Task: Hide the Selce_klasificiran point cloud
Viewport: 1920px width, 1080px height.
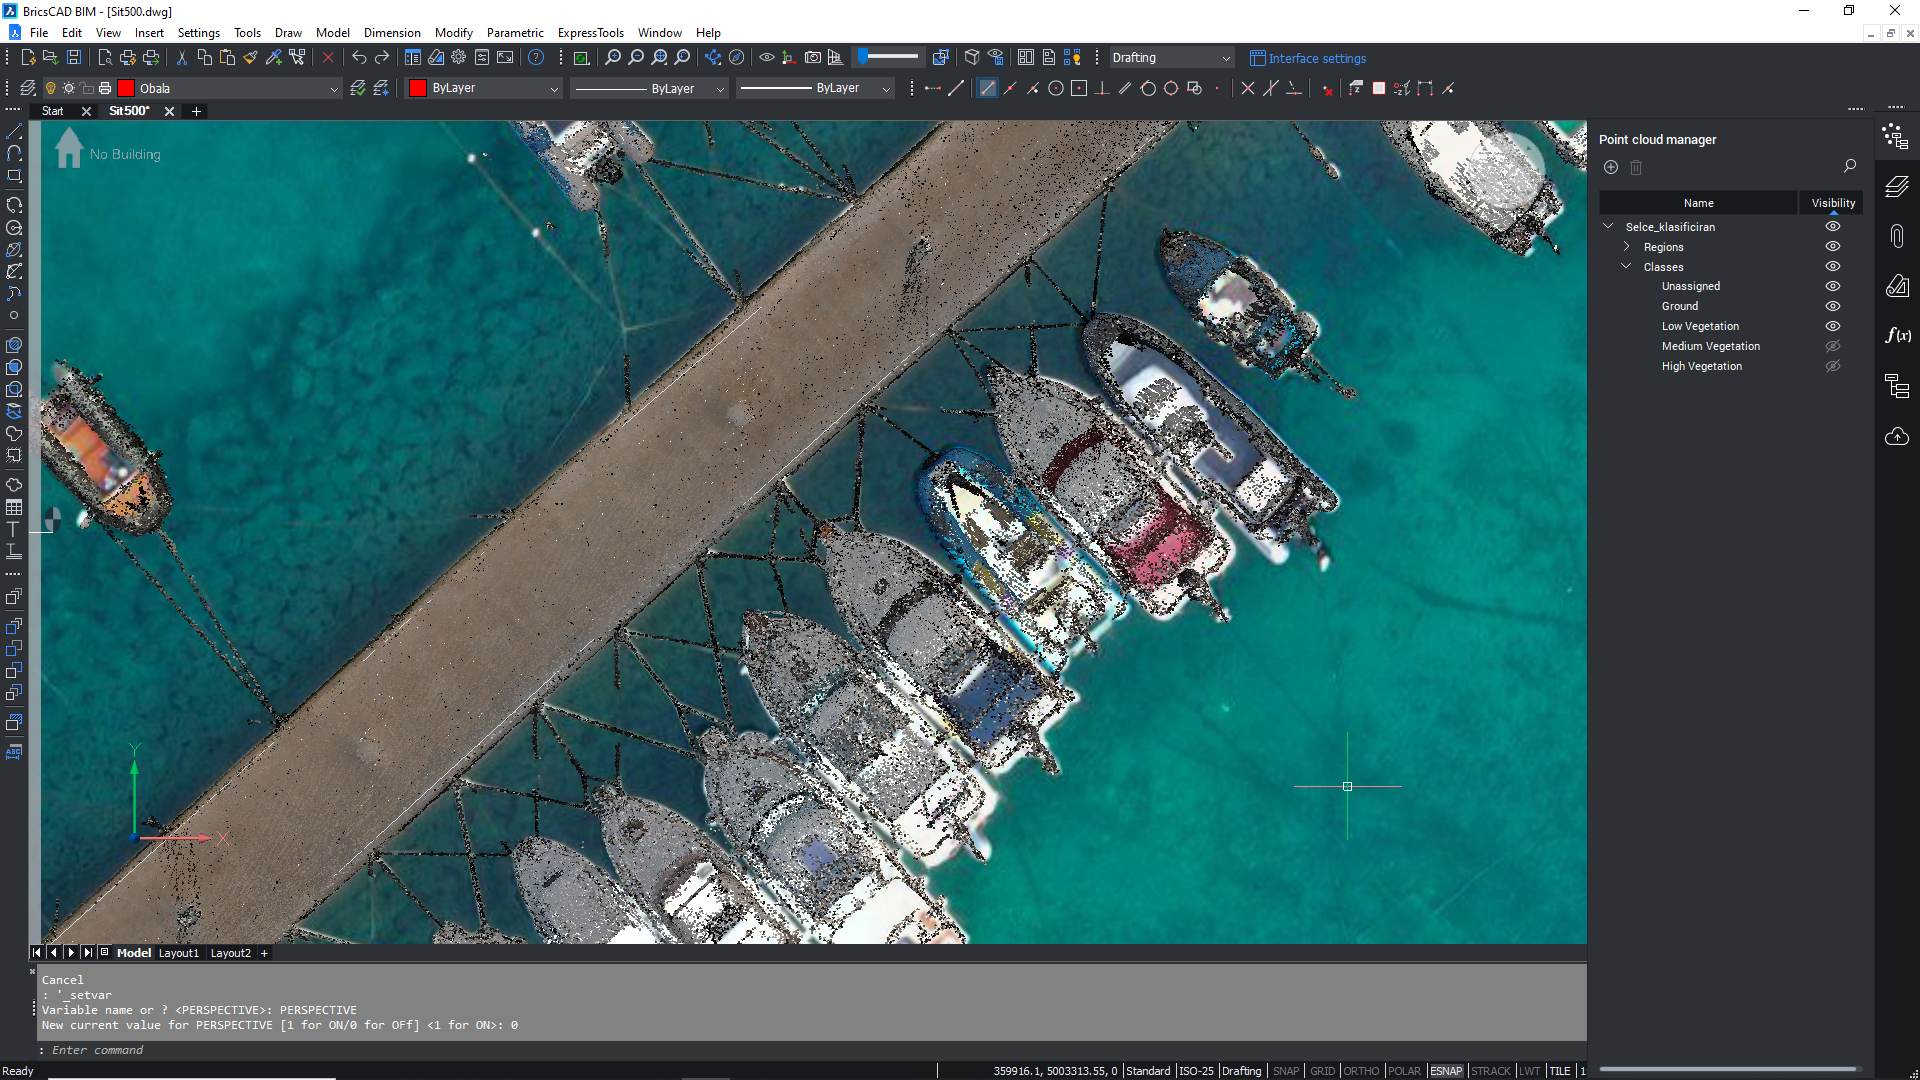Action: tap(1833, 227)
